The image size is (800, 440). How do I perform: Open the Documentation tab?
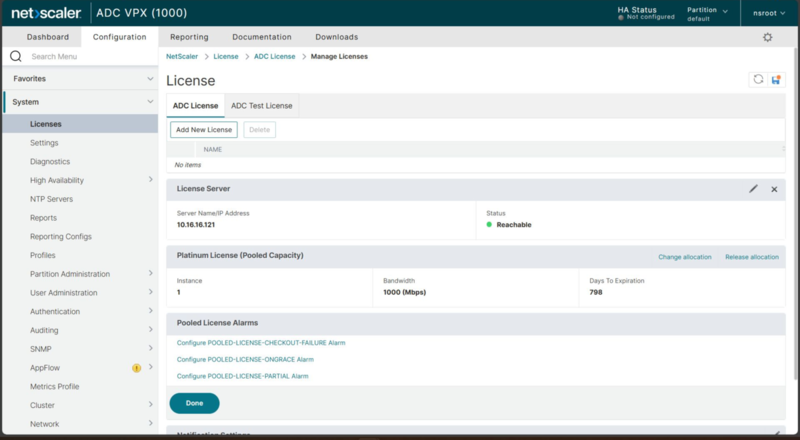[x=262, y=37]
